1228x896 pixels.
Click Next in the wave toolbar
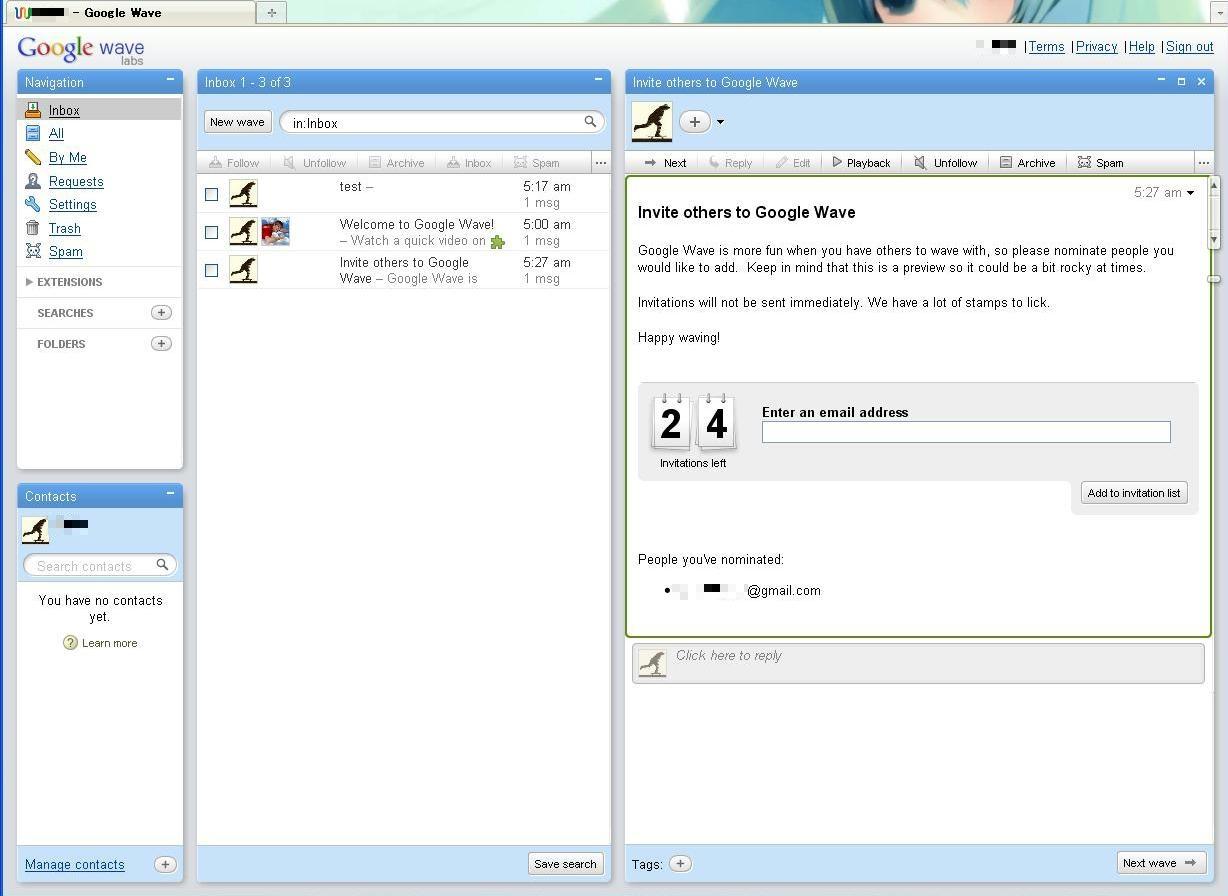pyautogui.click(x=665, y=162)
